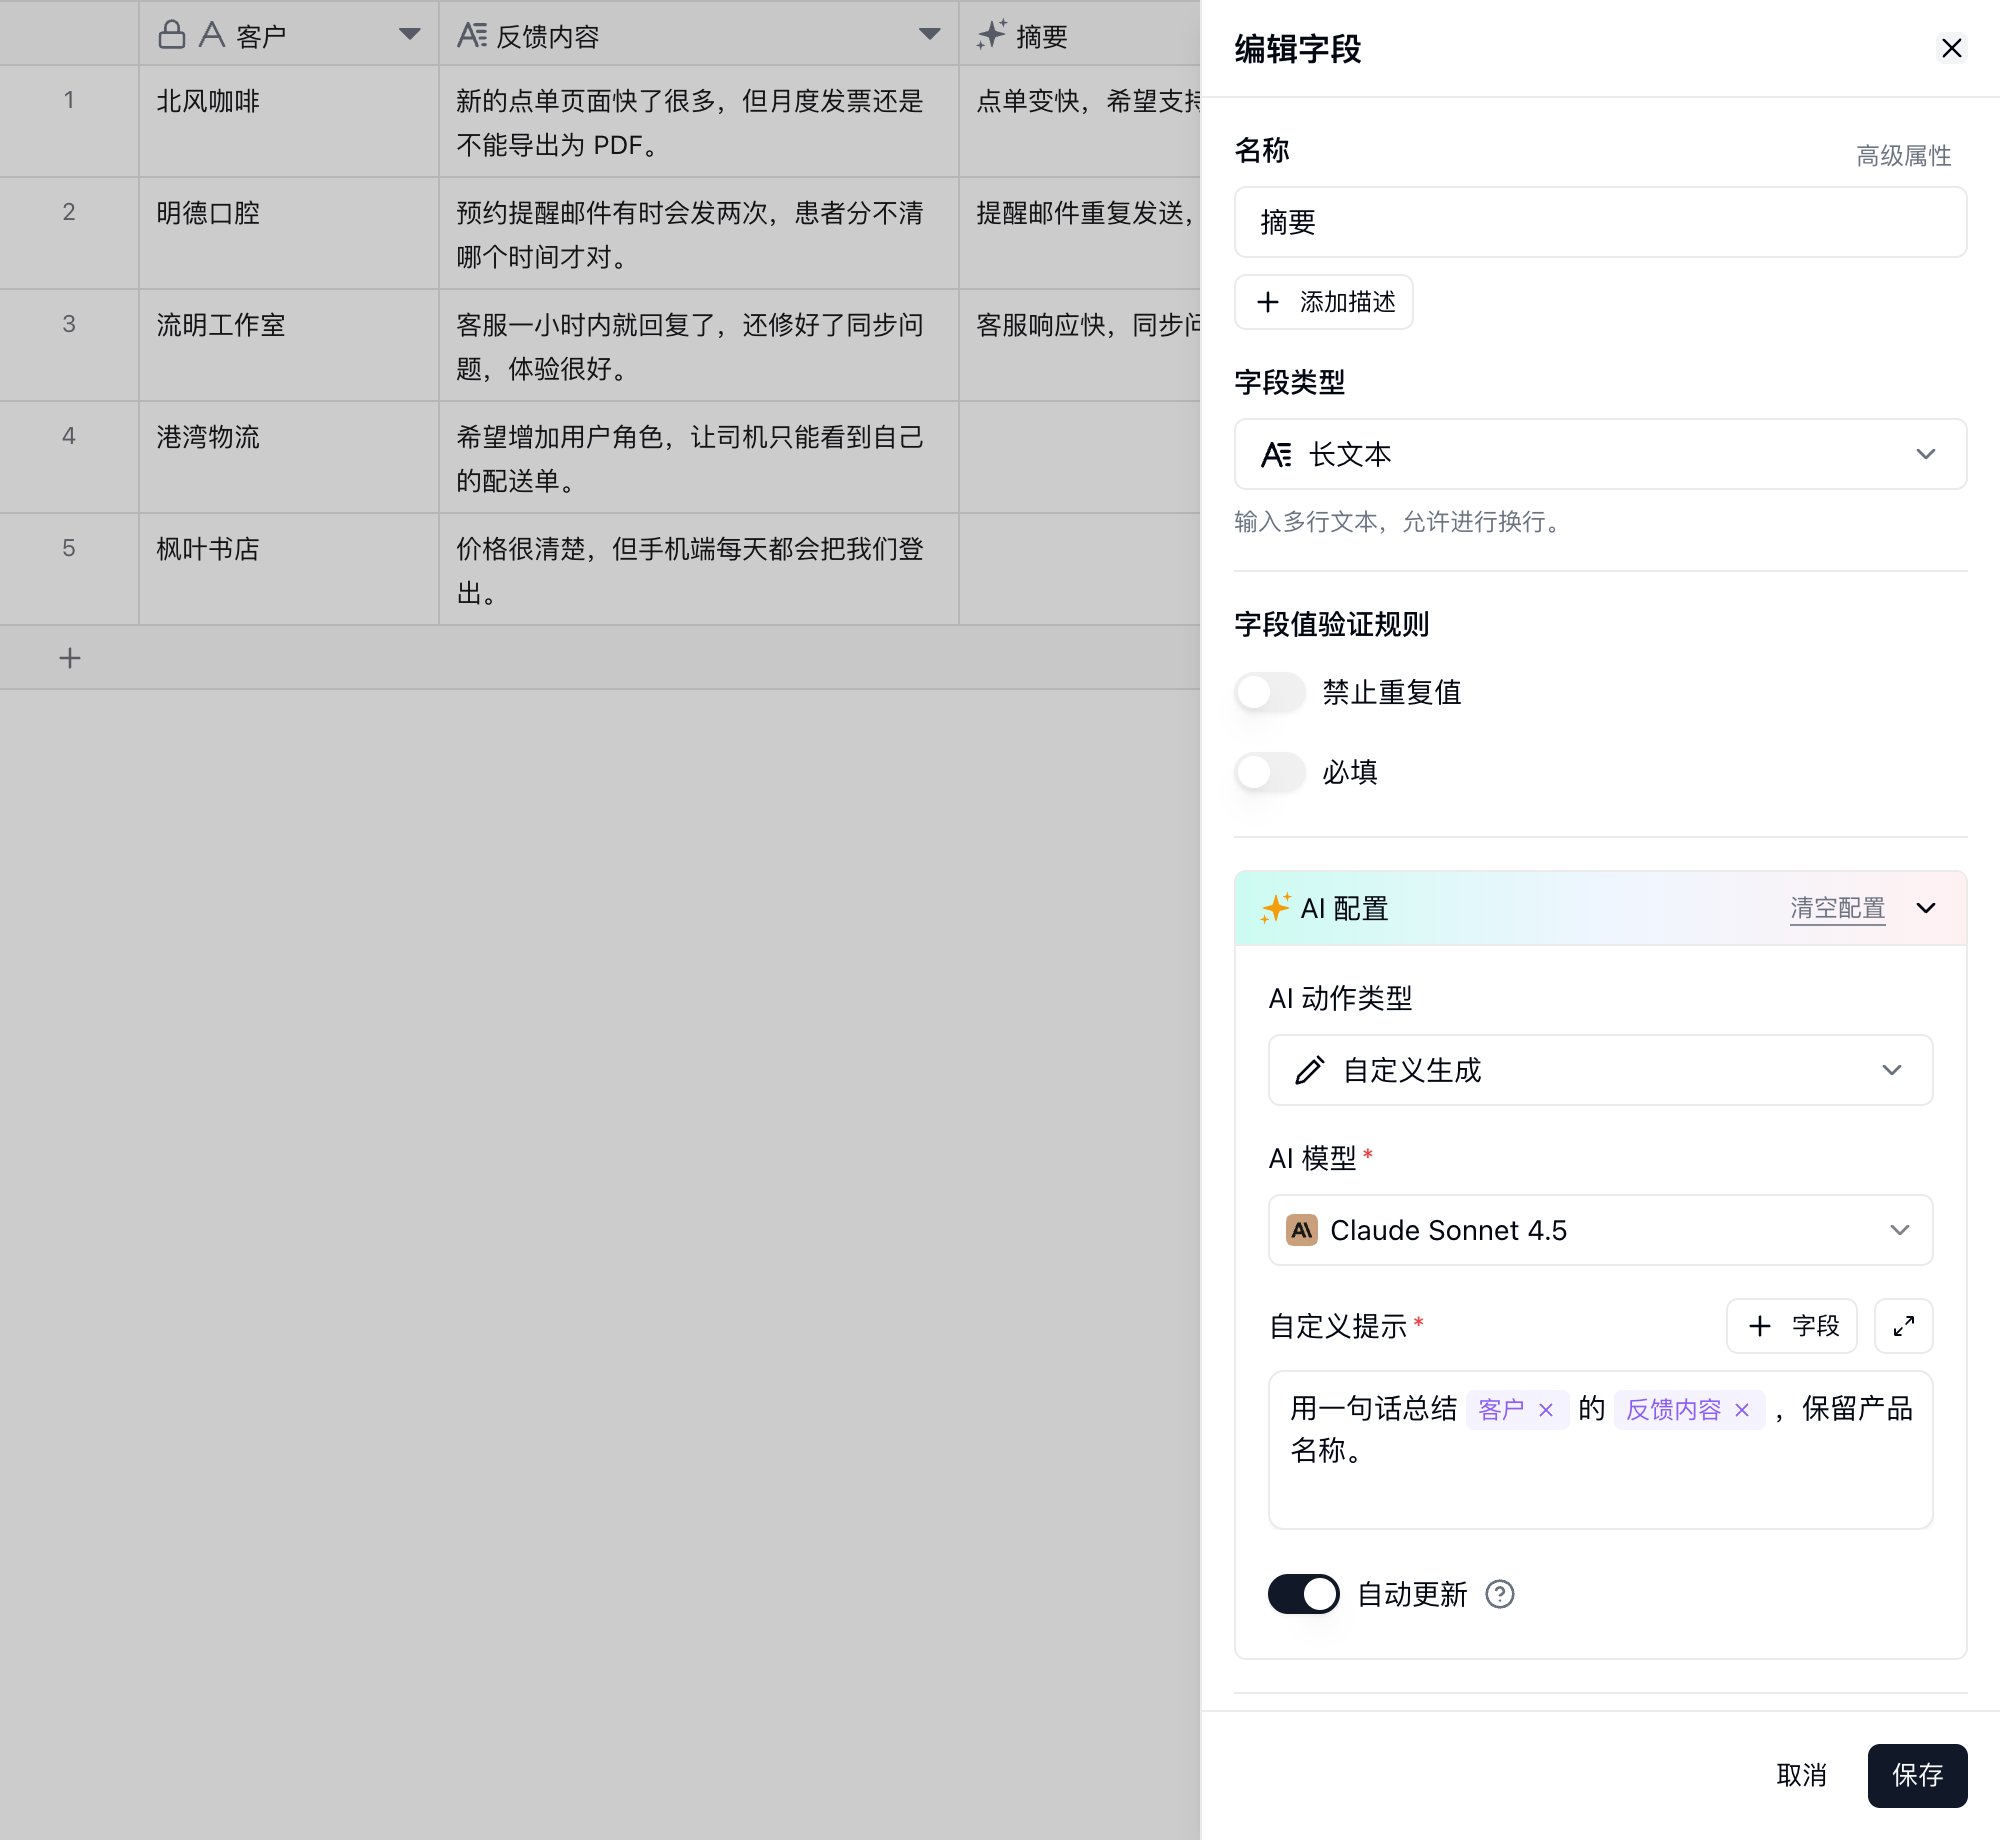
Task: Expand the custom prompt editor to fullscreen
Action: coord(1903,1326)
